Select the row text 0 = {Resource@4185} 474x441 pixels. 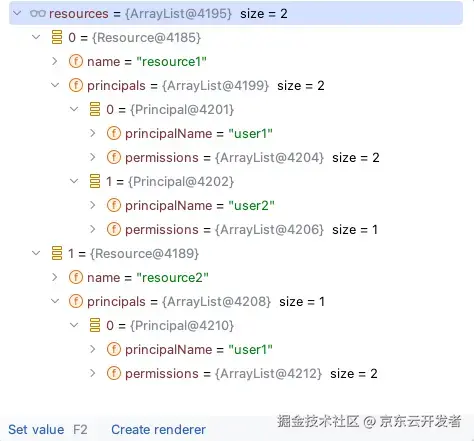[x=135, y=38]
